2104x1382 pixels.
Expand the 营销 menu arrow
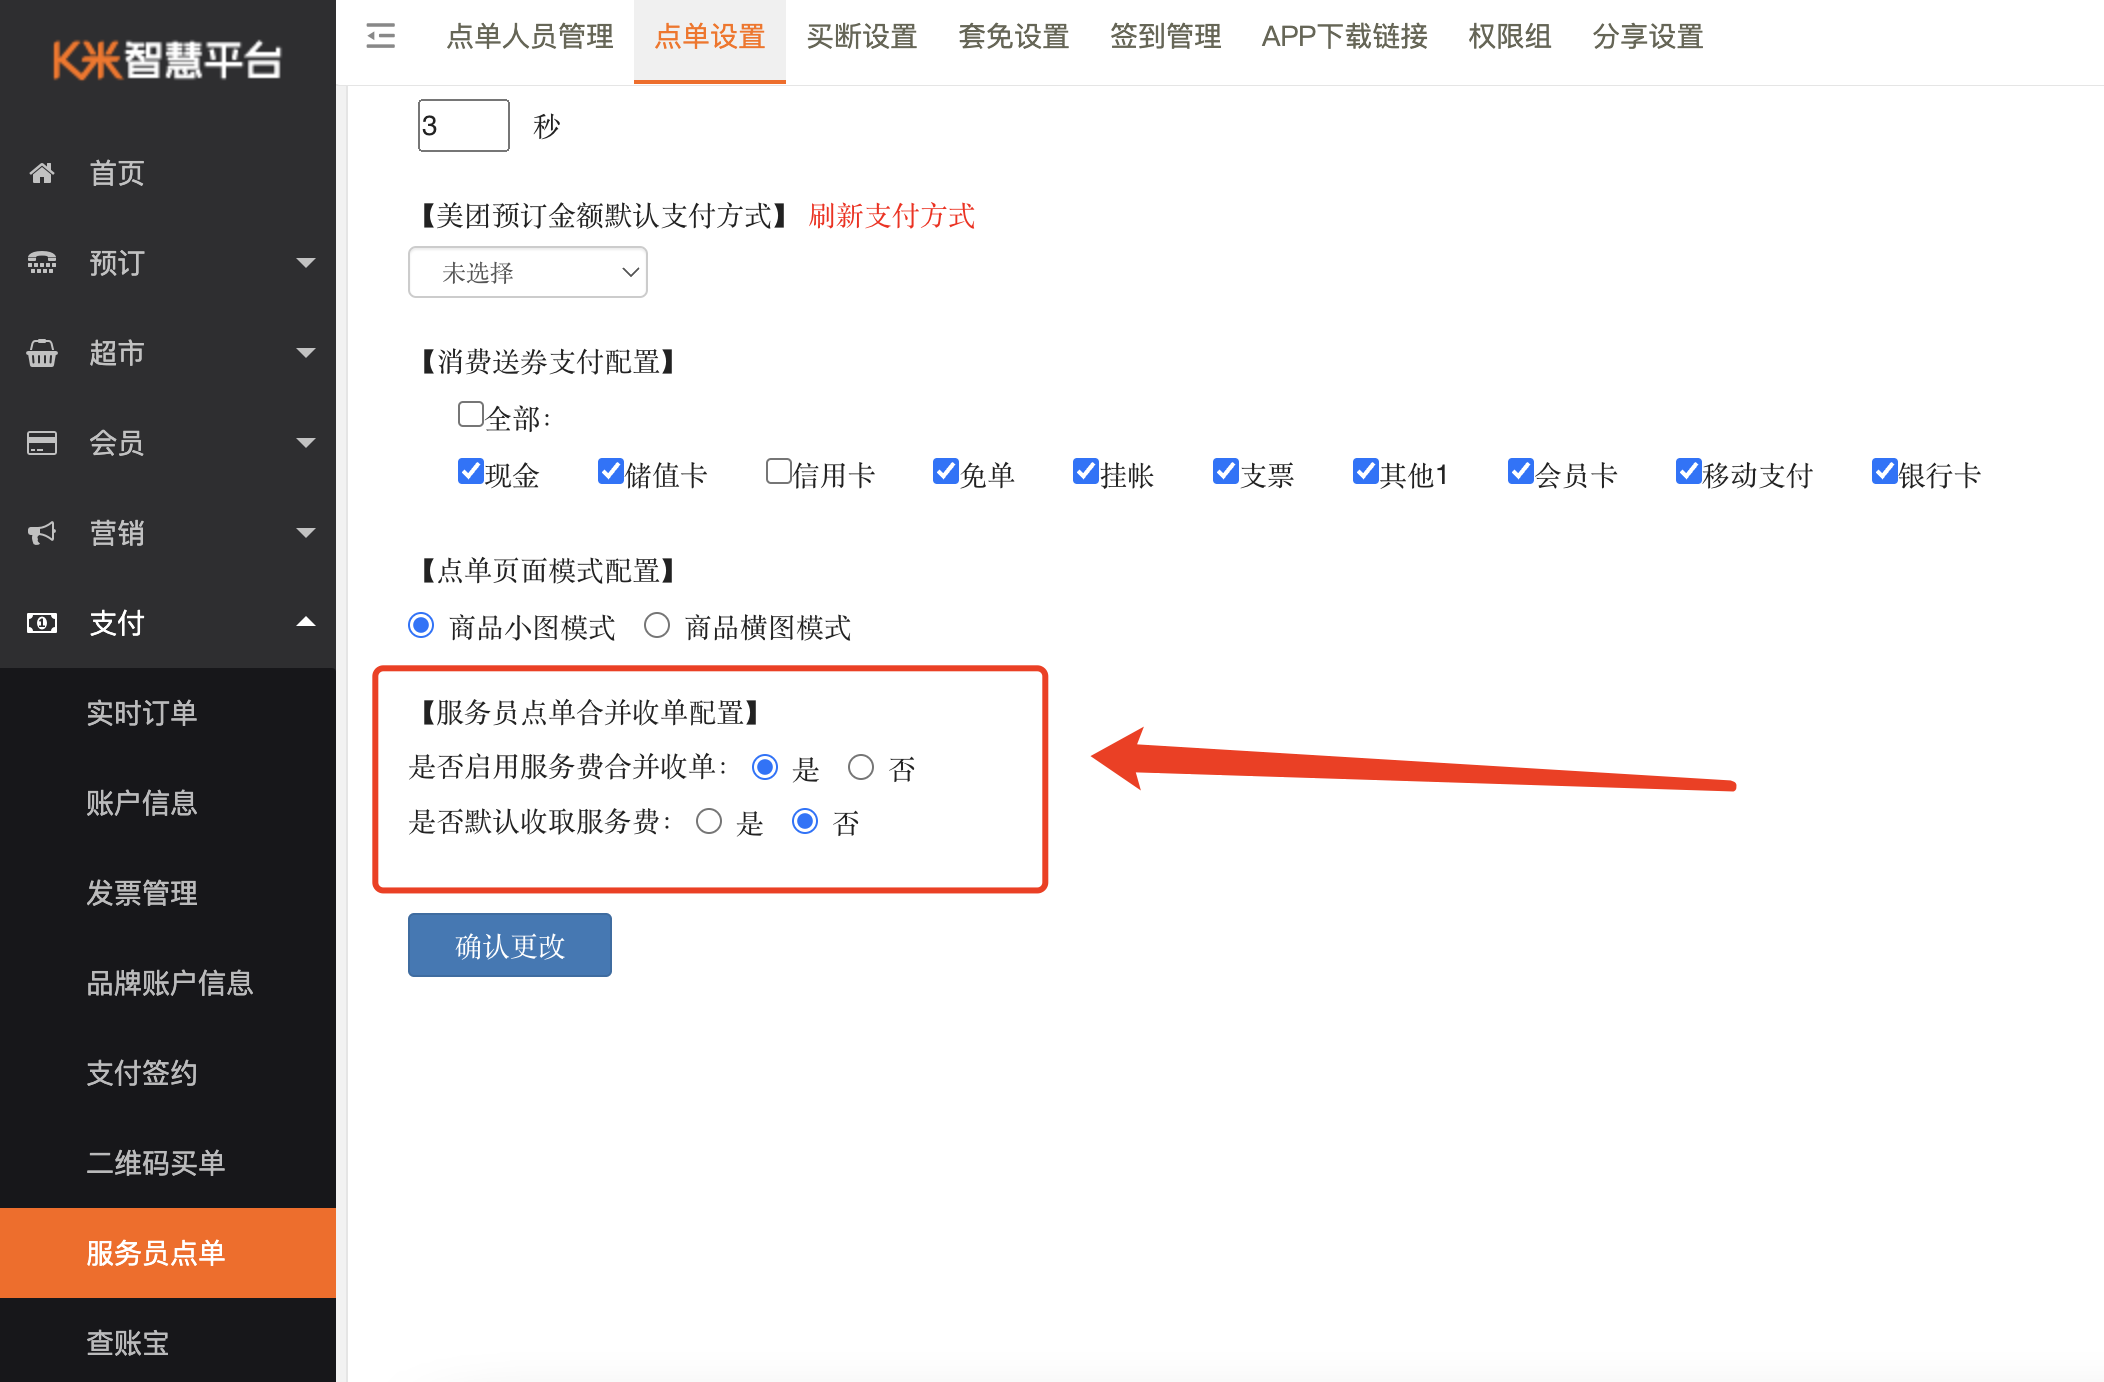point(306,533)
